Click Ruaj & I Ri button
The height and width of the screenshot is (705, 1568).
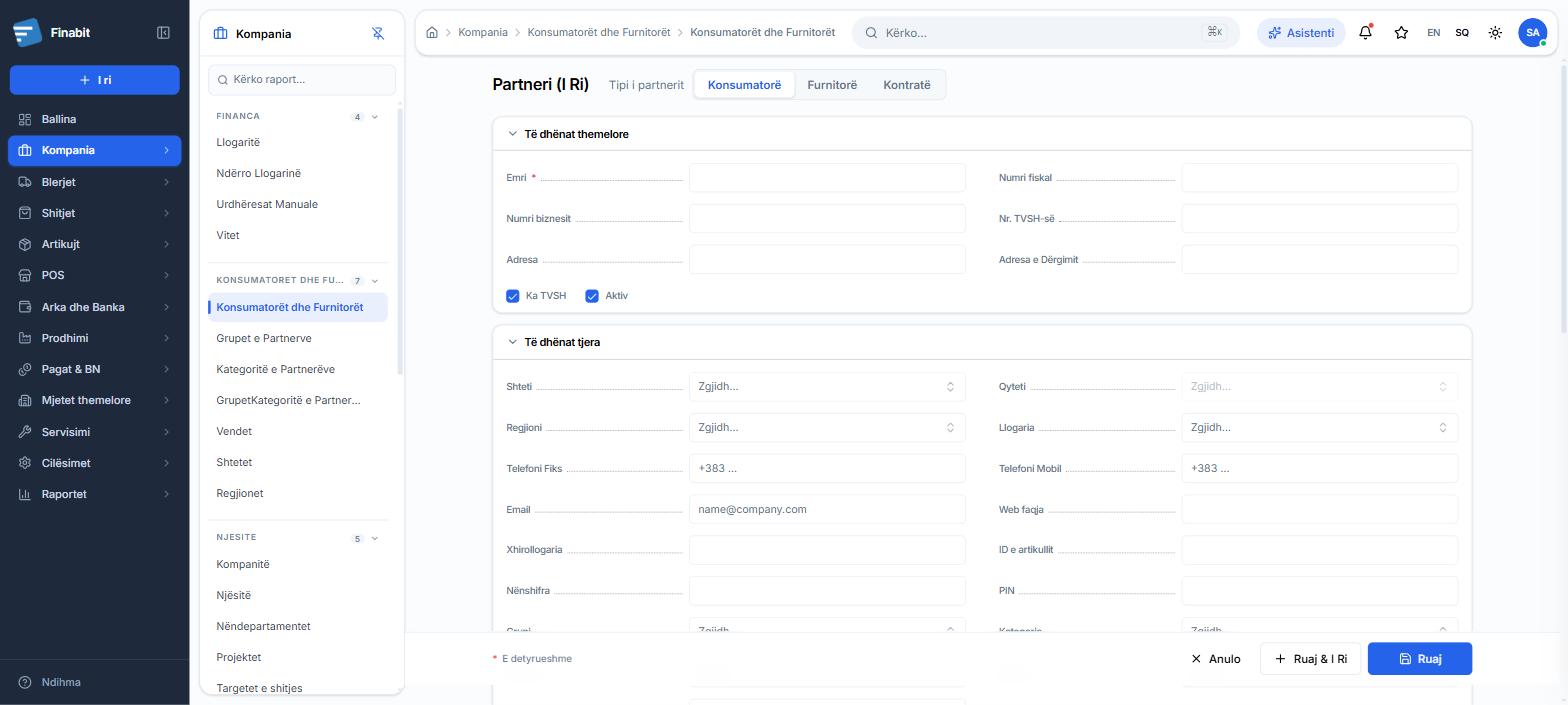click(x=1310, y=659)
